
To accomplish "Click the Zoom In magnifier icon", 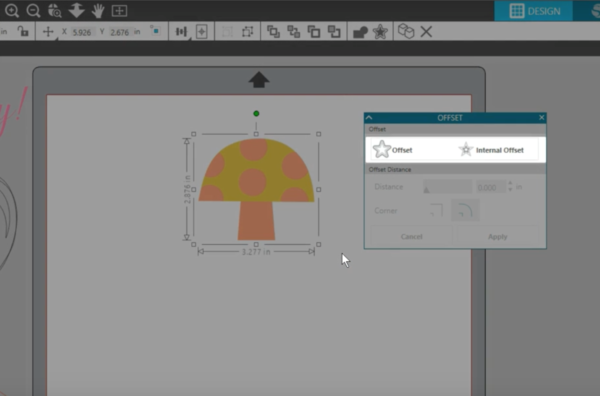I will 12,11.
